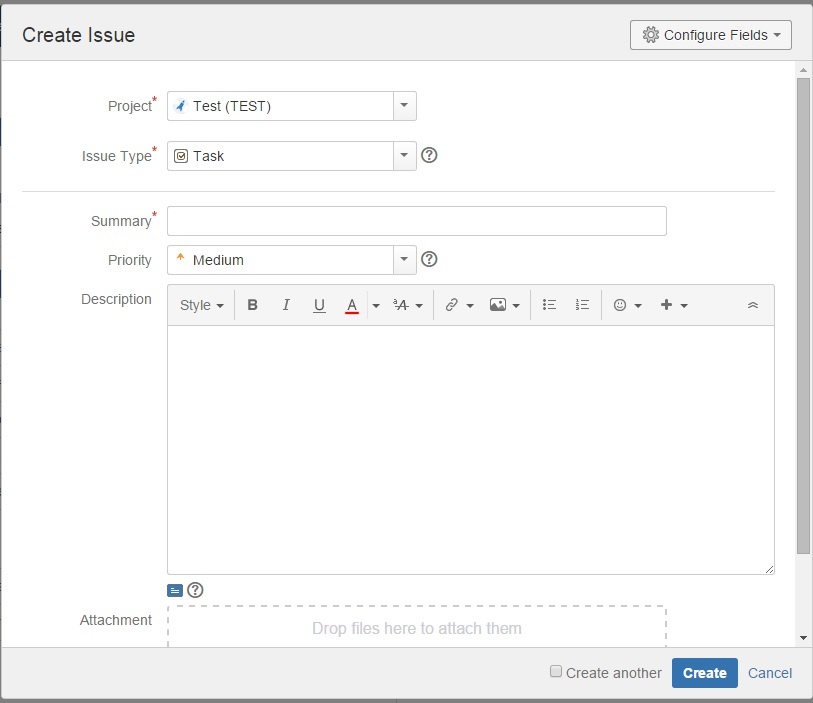Underline text using the toolbar icon
The image size is (813, 703).
[x=319, y=305]
